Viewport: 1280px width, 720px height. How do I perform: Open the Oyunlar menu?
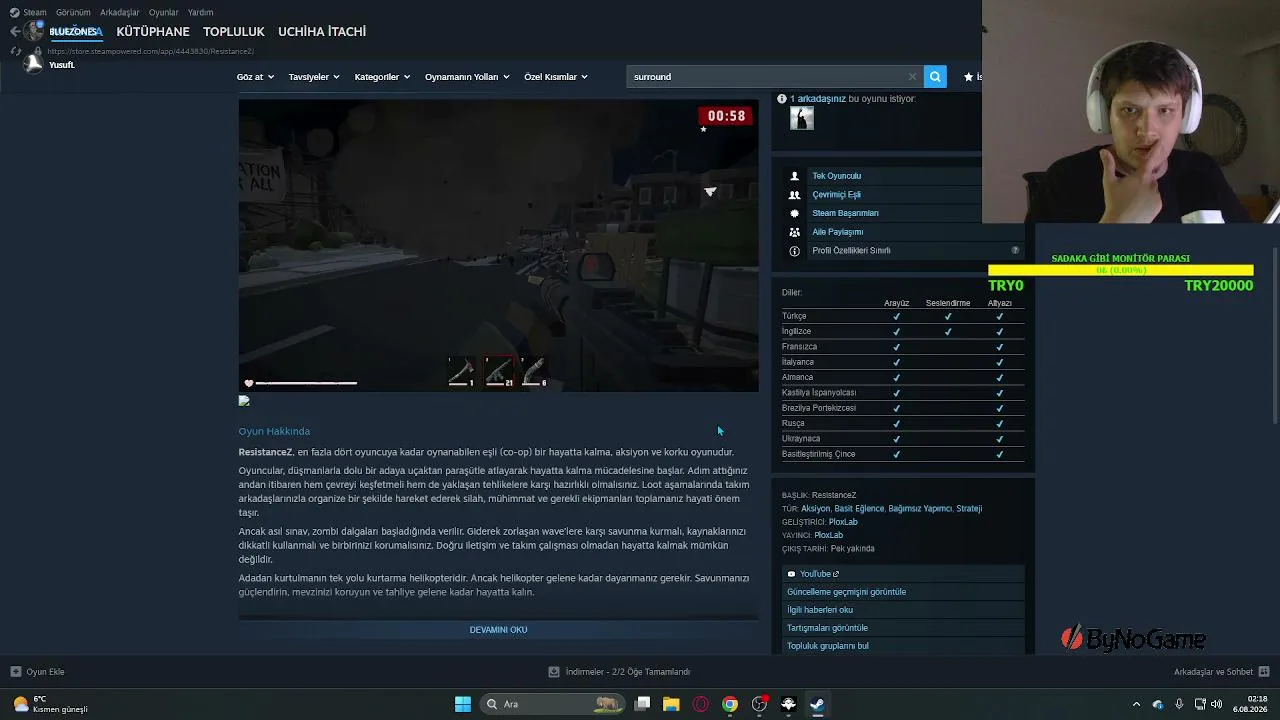[163, 12]
